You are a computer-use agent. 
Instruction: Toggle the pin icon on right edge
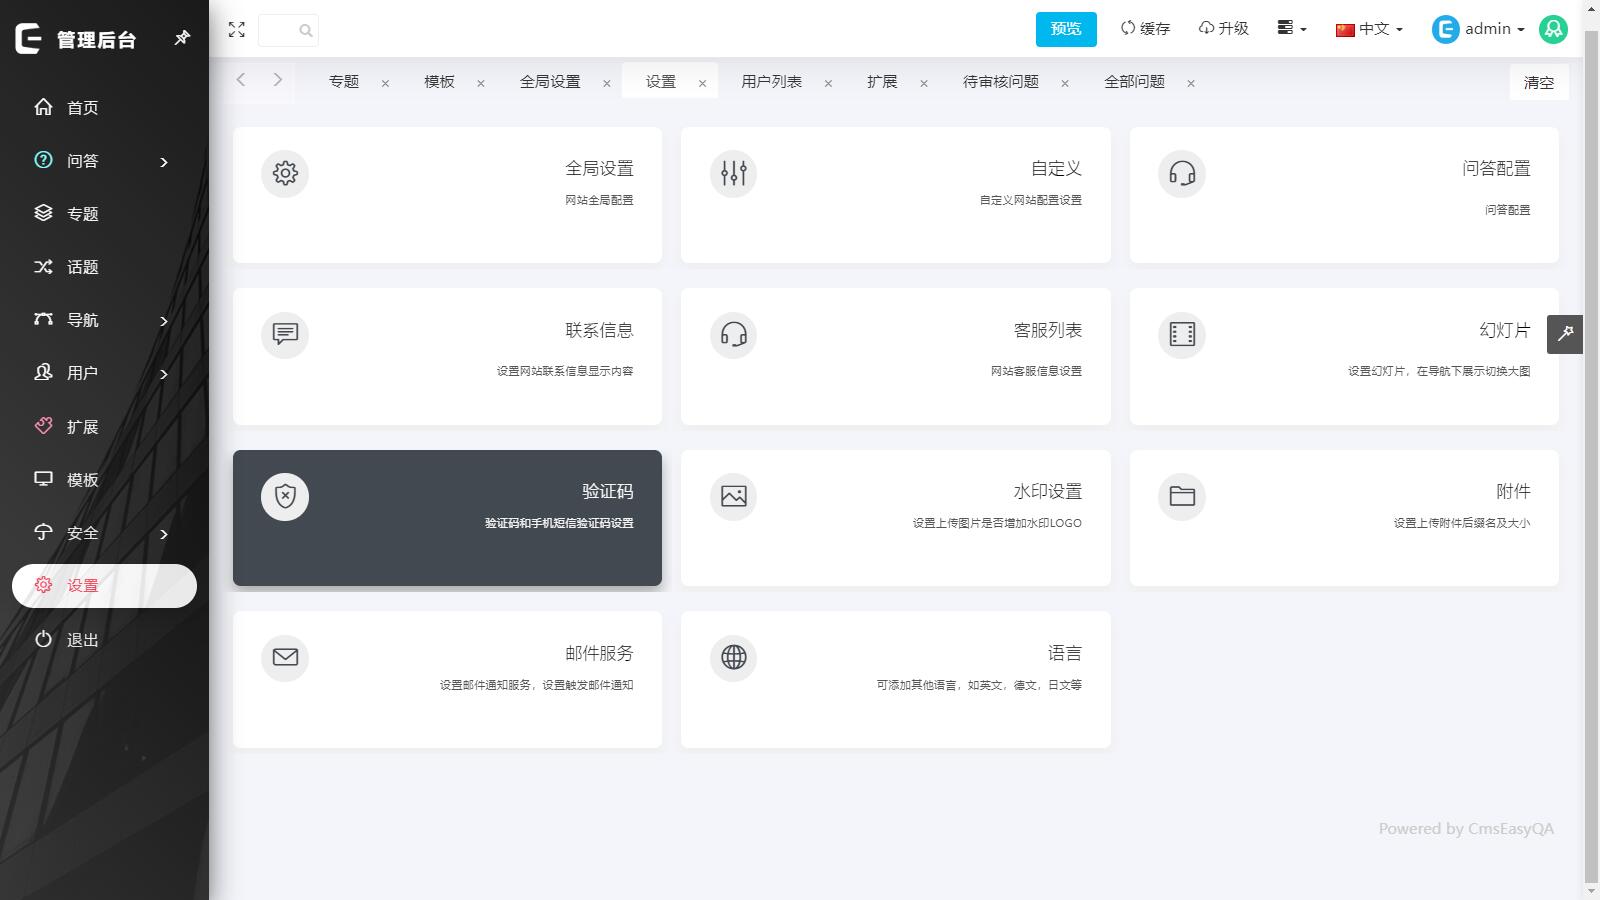tap(1565, 334)
